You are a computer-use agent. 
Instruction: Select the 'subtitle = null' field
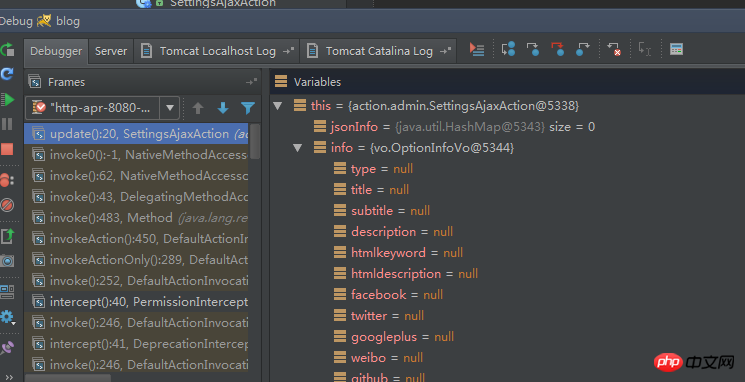[x=382, y=210]
